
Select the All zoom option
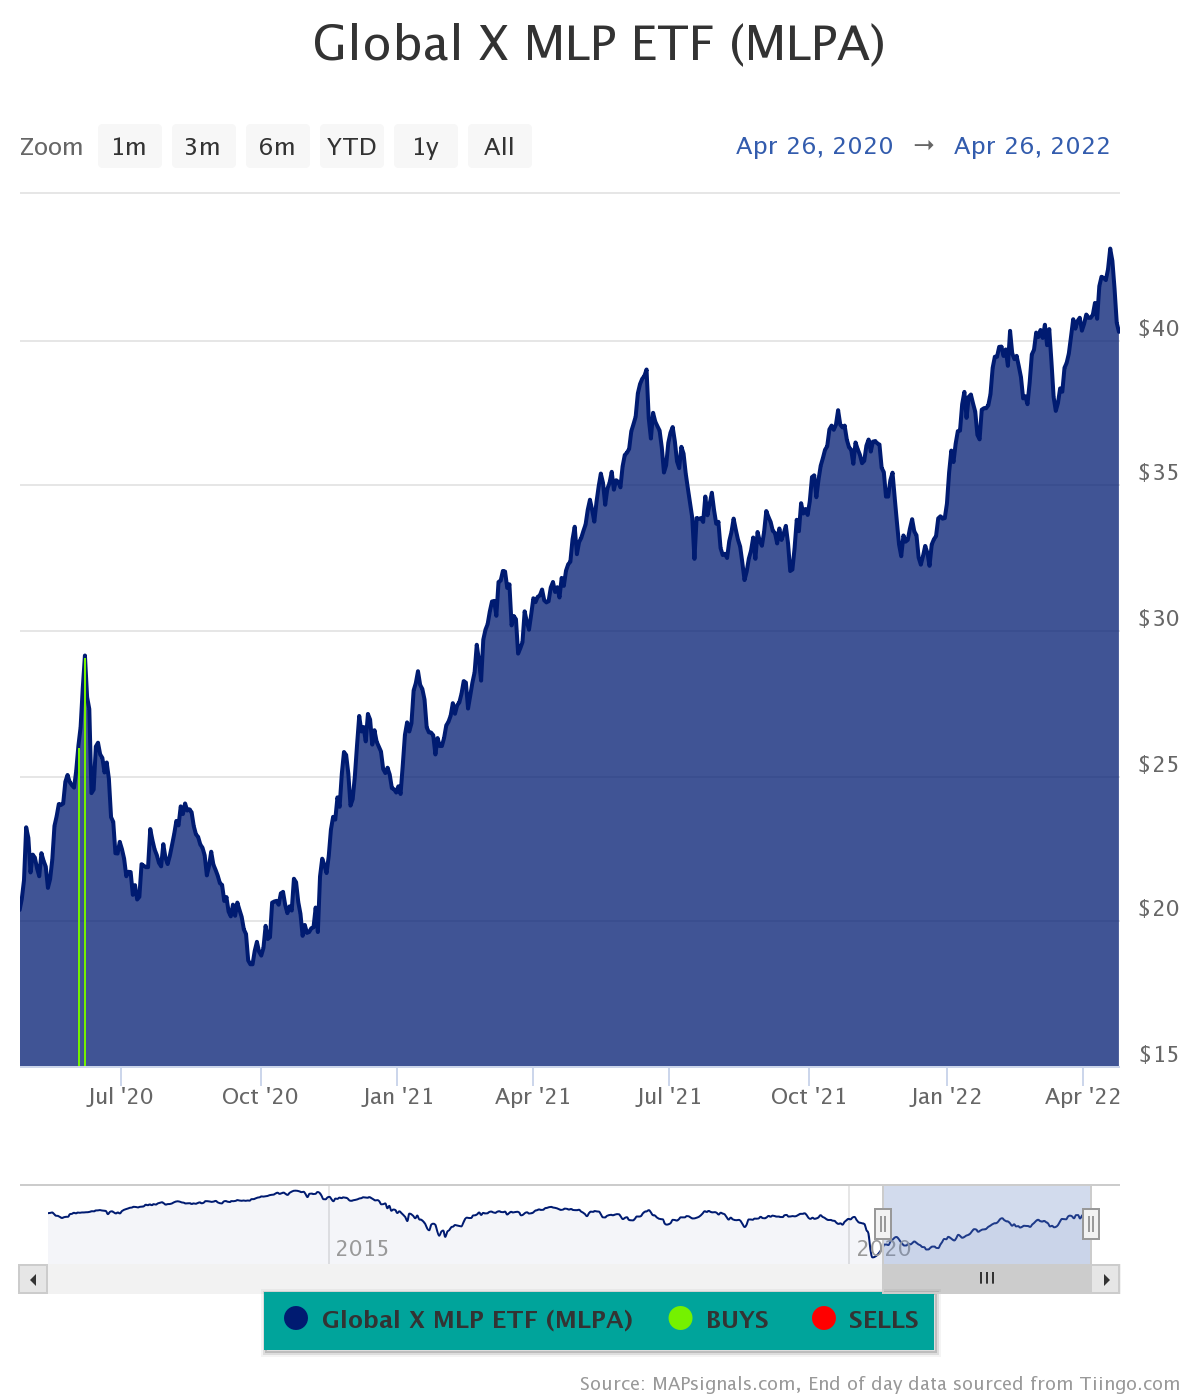tap(499, 146)
